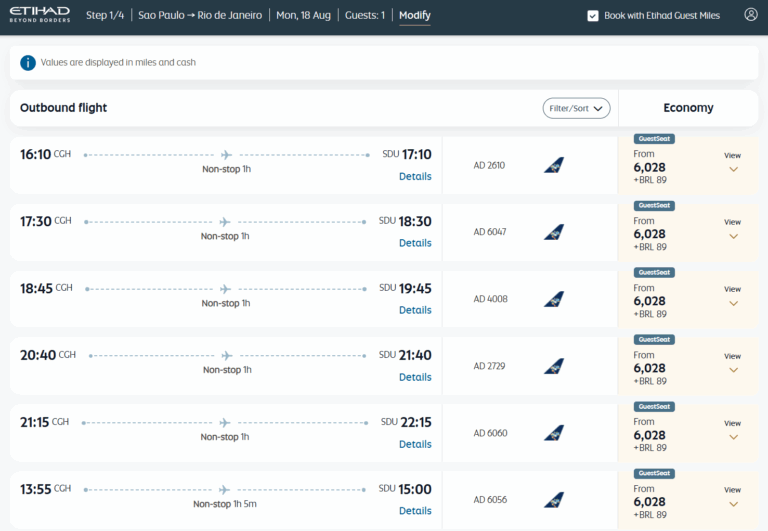Screen dimensions: 768x531
Task: Show Details for the 13:55 flight
Action: pyautogui.click(x=415, y=511)
